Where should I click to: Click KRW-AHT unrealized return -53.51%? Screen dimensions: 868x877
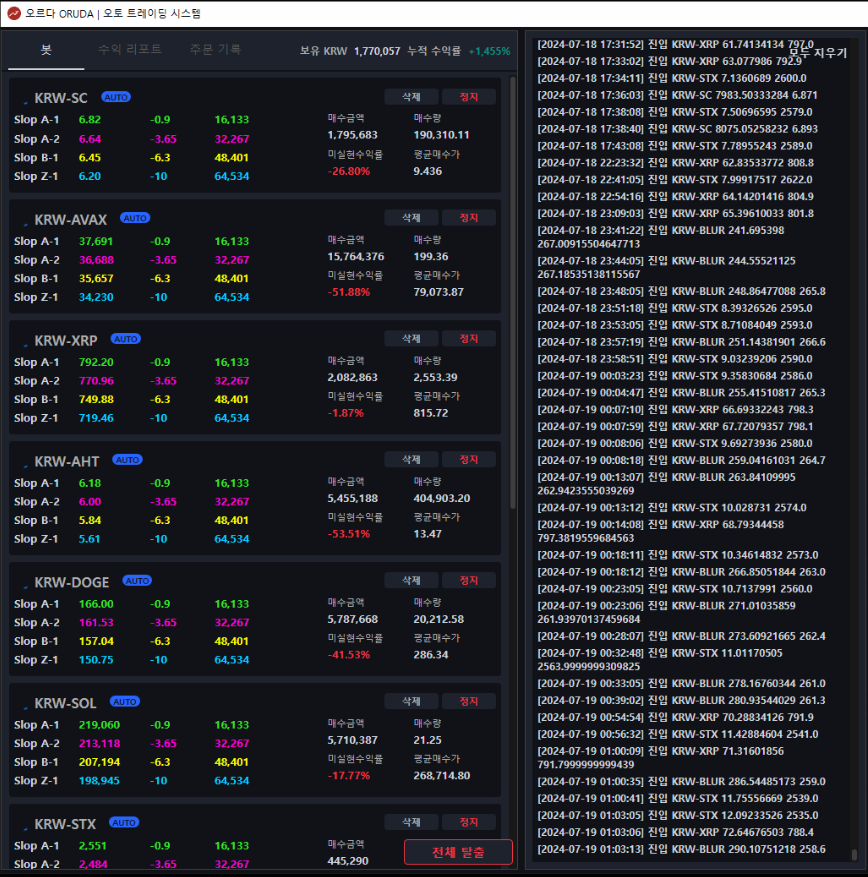point(349,534)
